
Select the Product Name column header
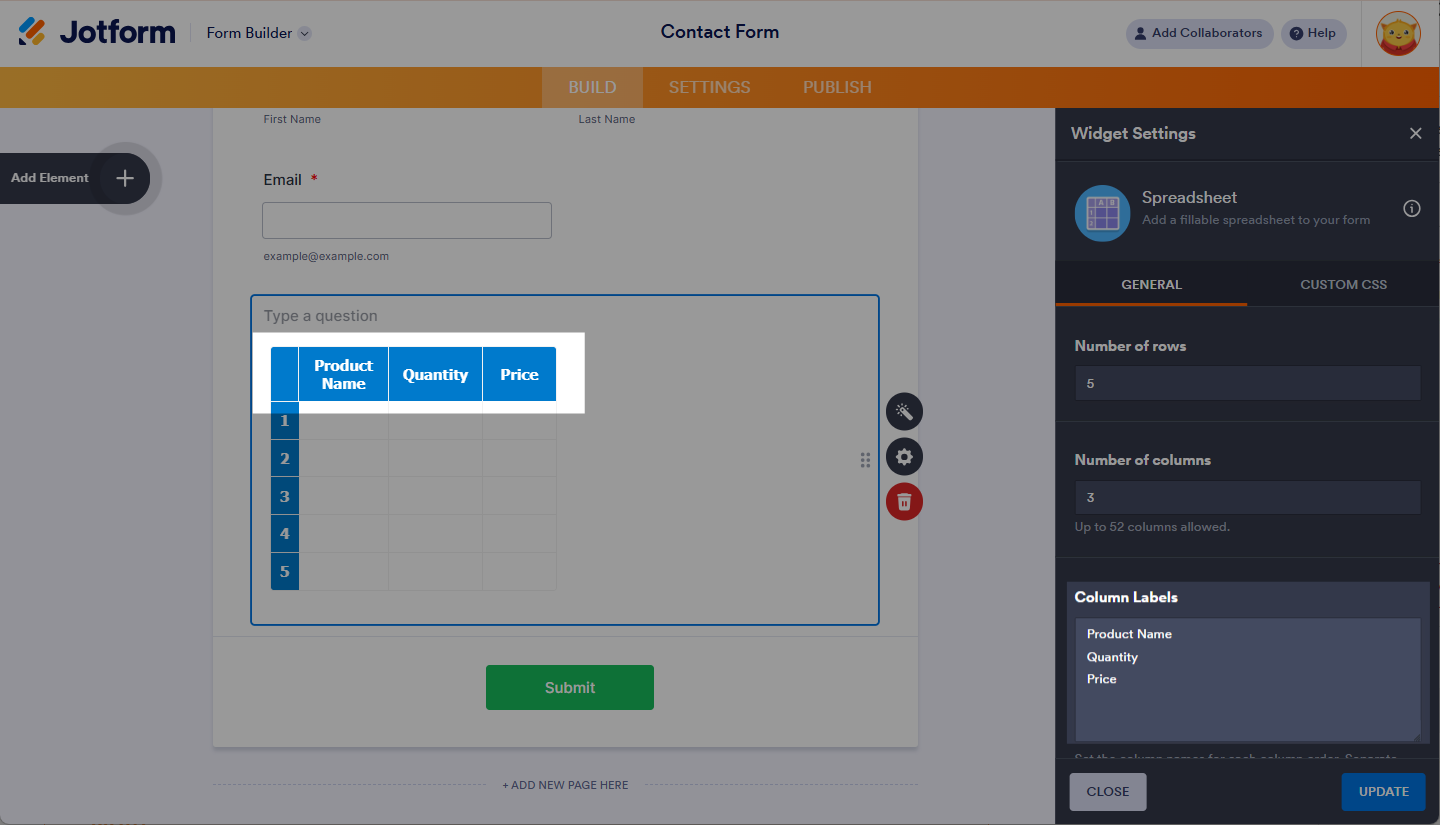(343, 374)
